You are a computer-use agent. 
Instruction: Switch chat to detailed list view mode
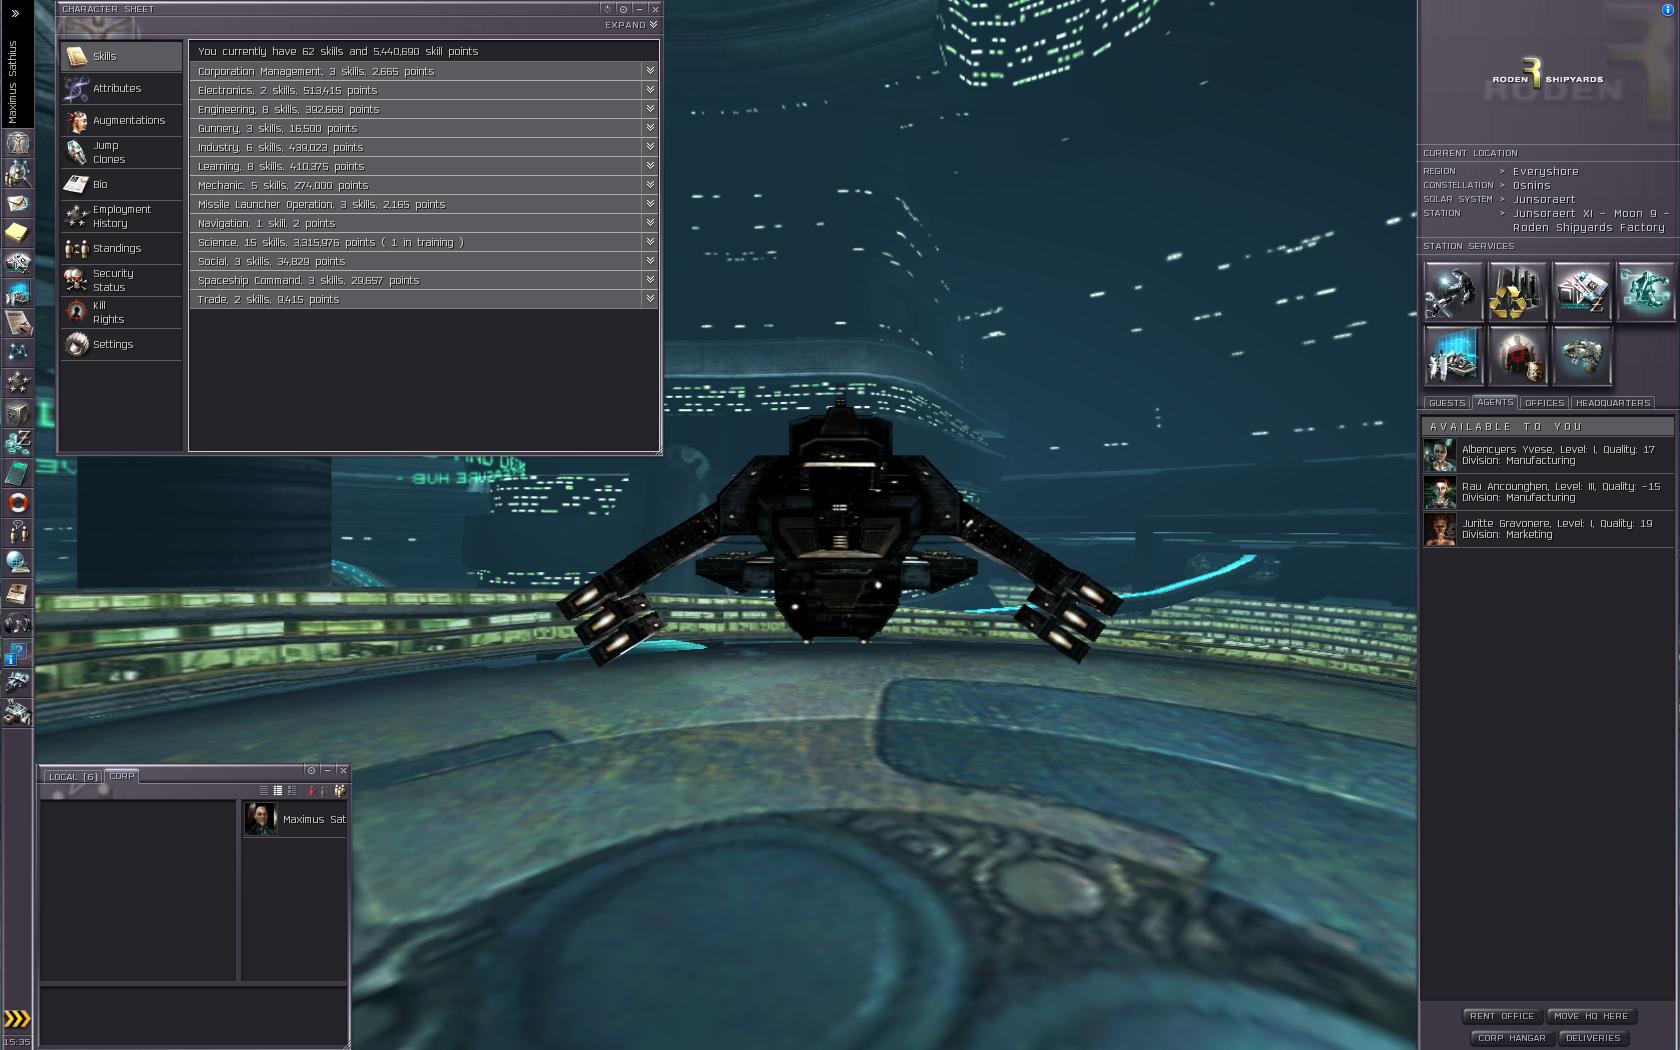292,791
